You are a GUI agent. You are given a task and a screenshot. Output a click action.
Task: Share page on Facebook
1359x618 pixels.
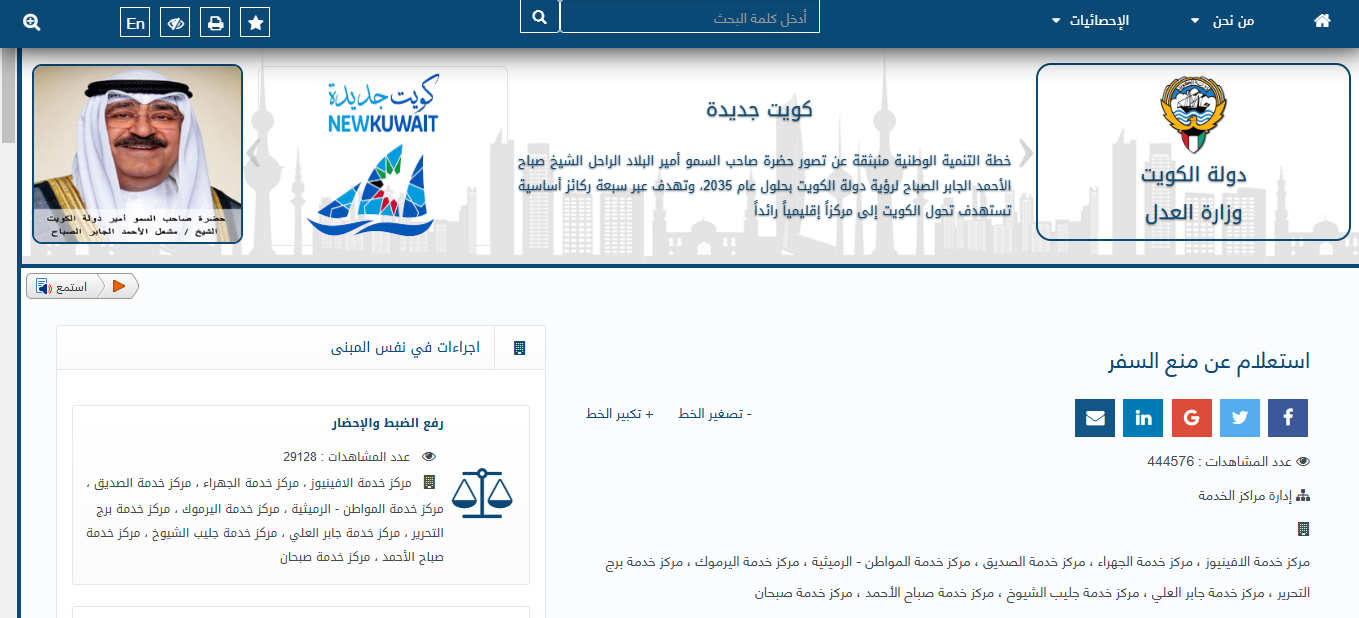1287,418
